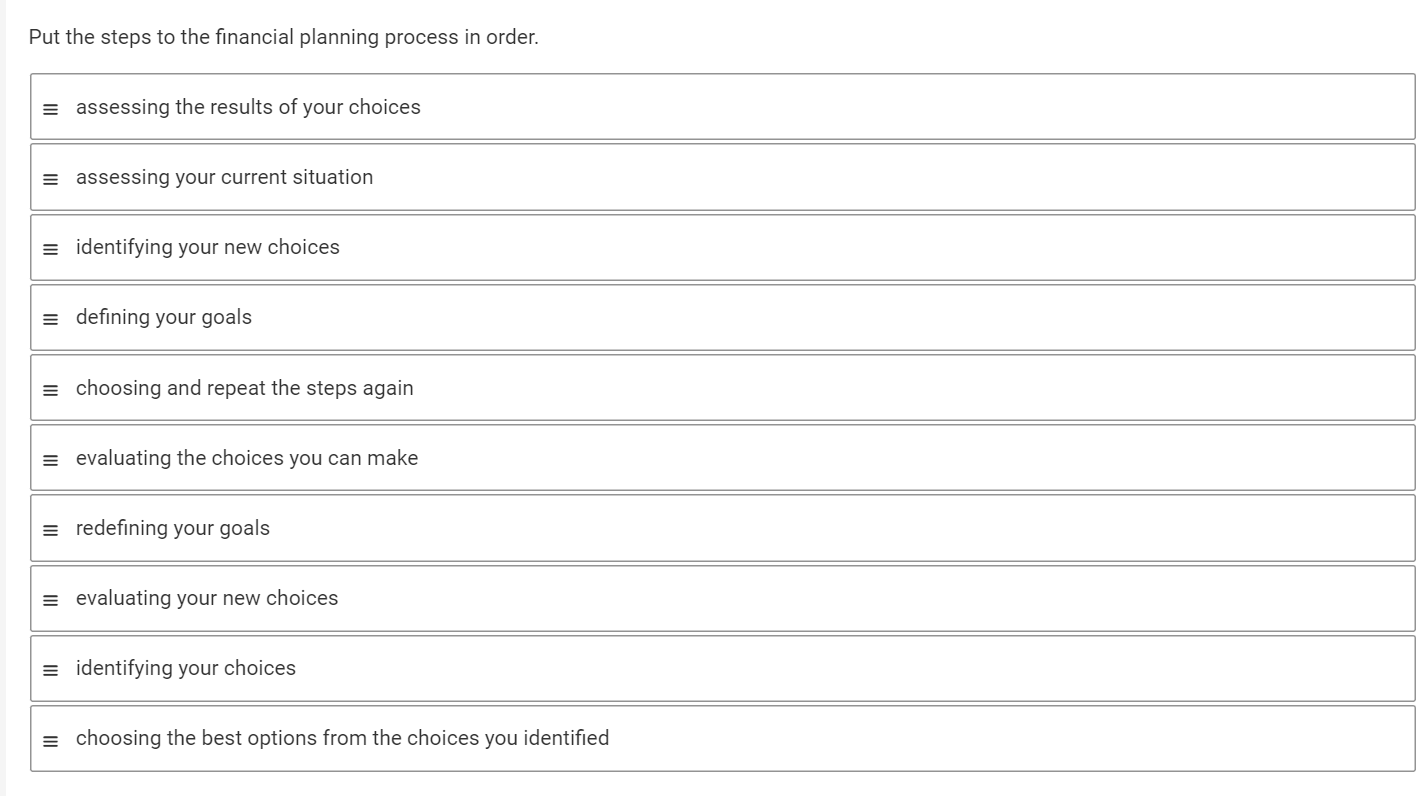Click the drag handle beside "identifying your new choices"

(x=50, y=247)
